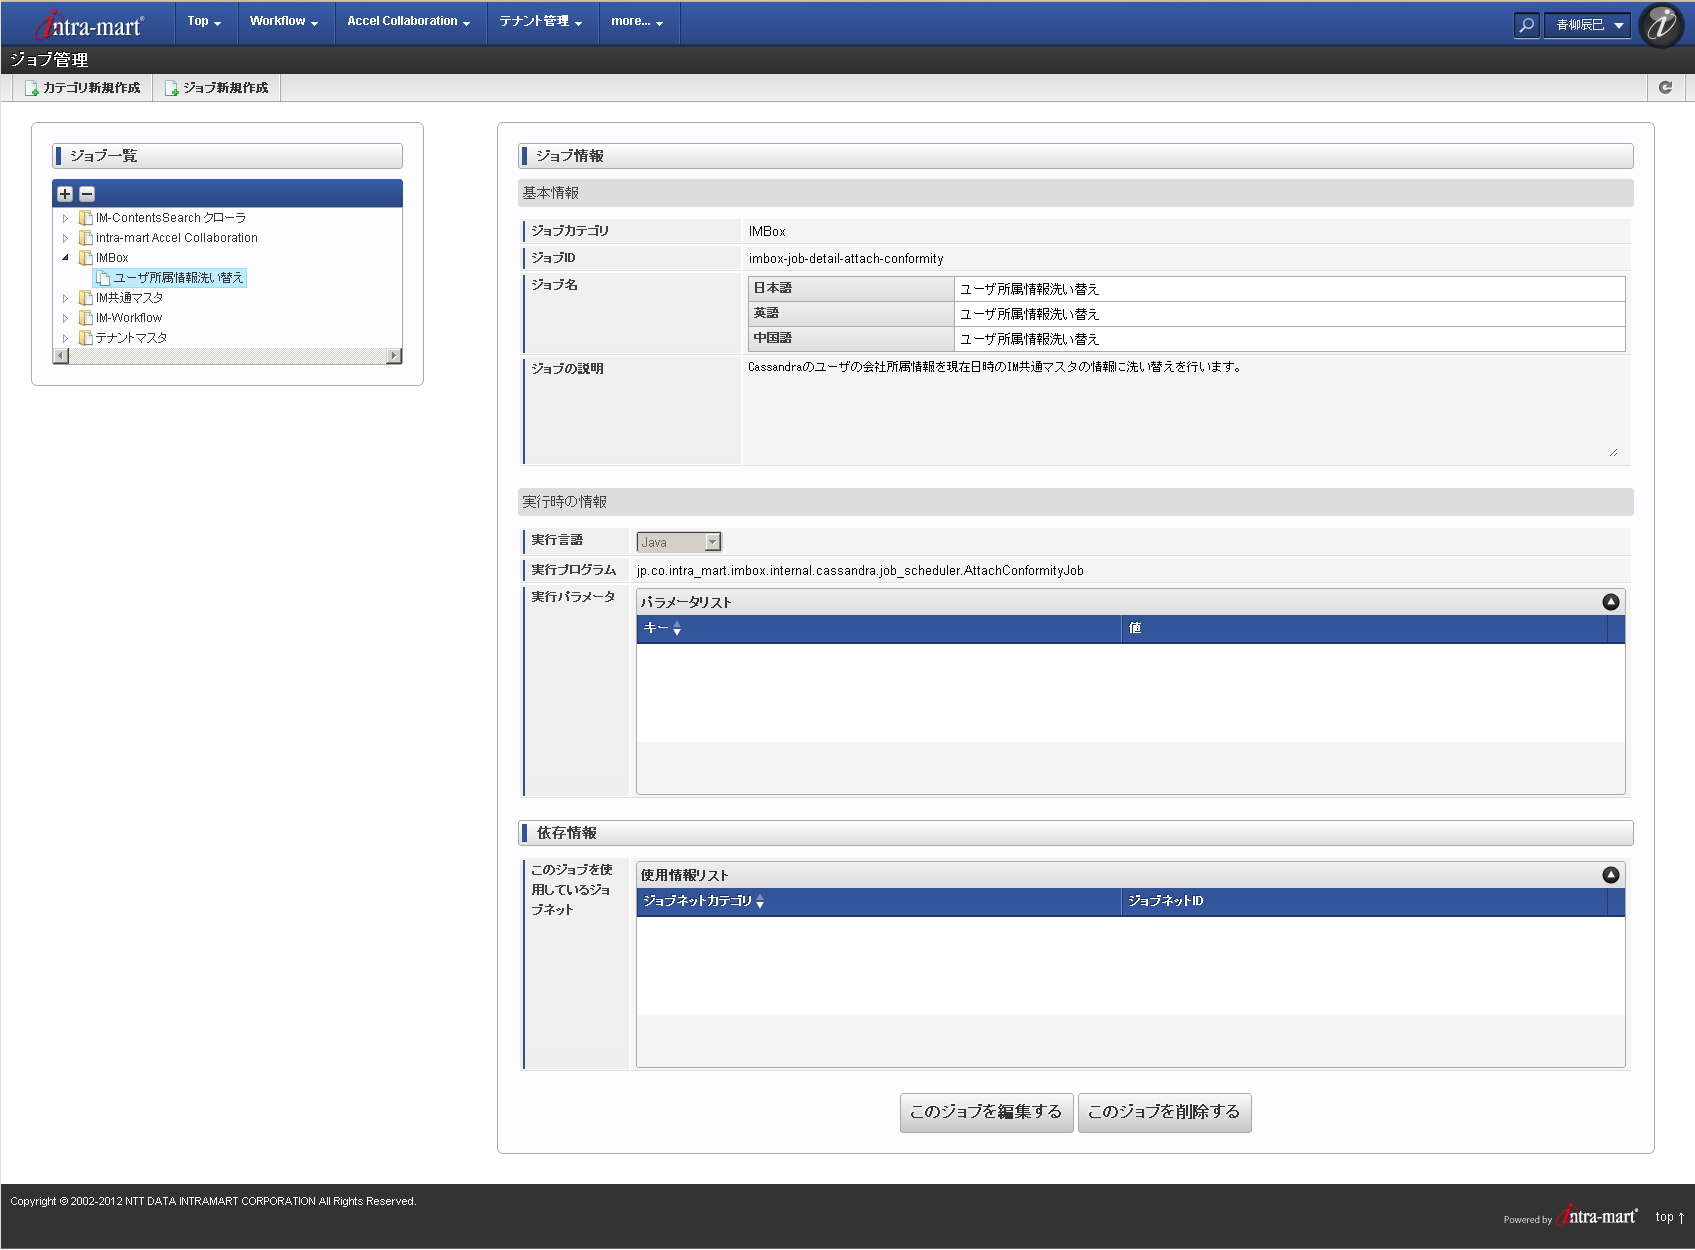Click the このジョブを編集する button
This screenshot has width=1695, height=1250.
986,1112
